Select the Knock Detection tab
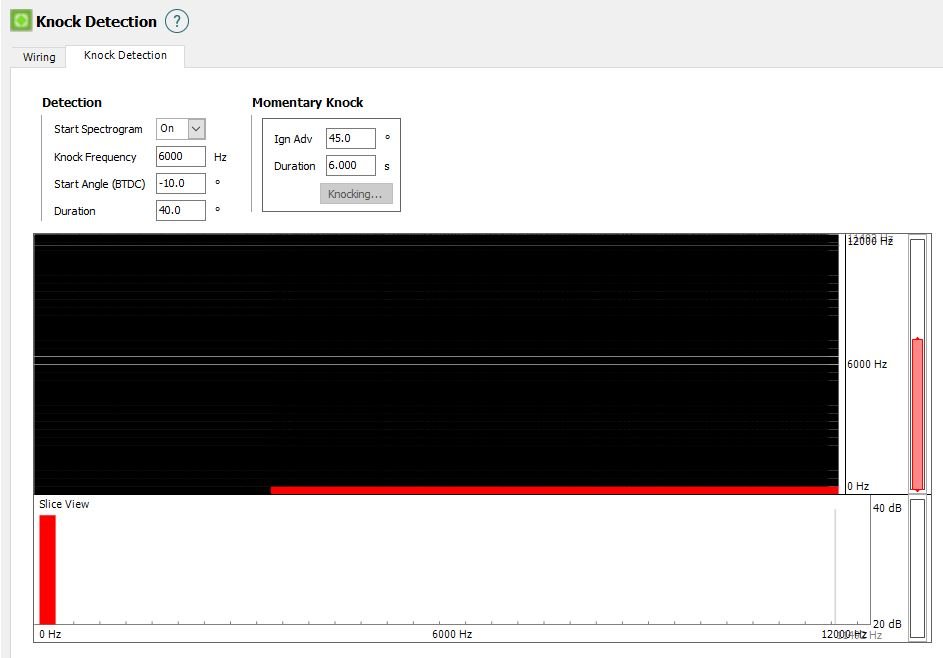This screenshot has width=943, height=658. tap(125, 55)
